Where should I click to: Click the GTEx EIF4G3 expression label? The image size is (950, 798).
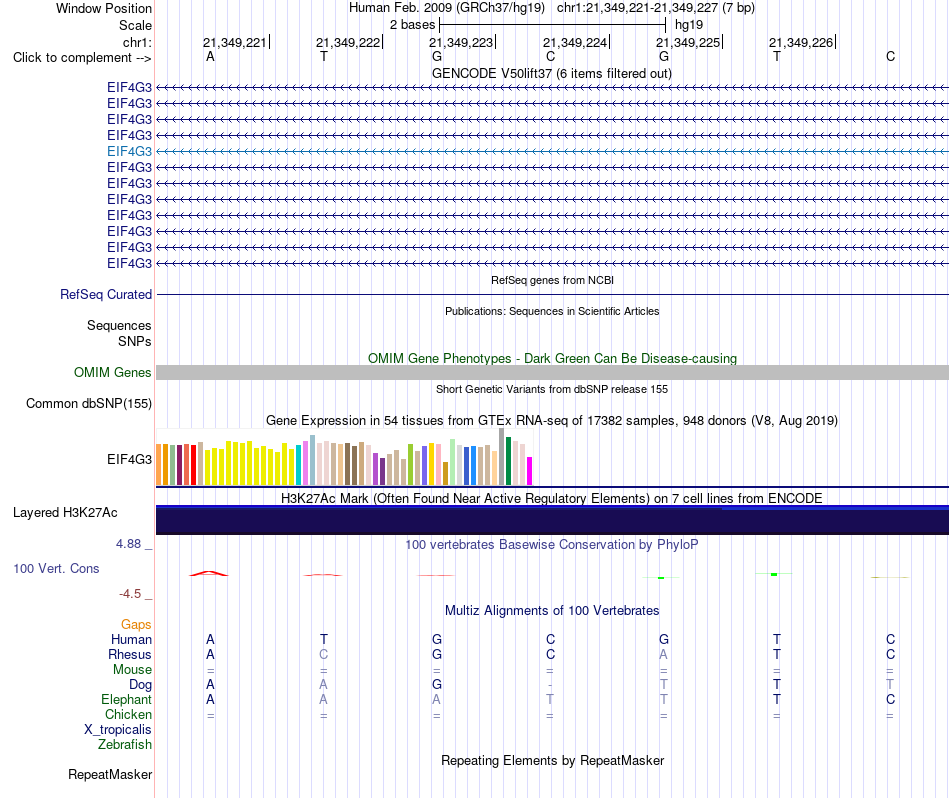tap(129, 459)
